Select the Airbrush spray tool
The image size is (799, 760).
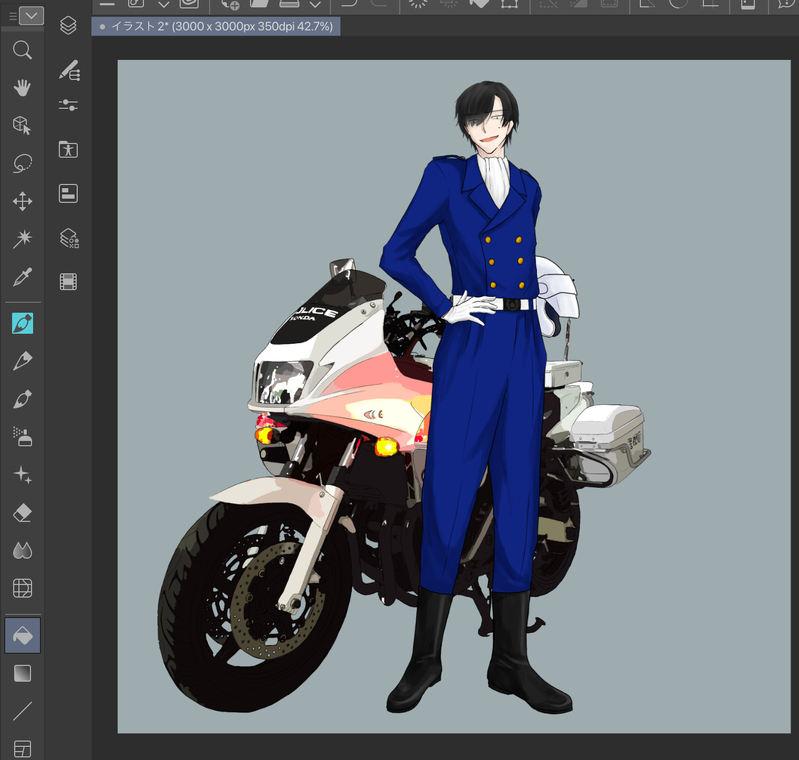pyautogui.click(x=22, y=437)
